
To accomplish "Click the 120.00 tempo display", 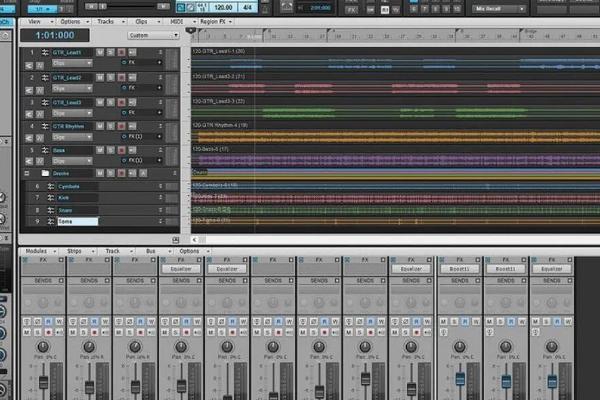I will [x=223, y=7].
